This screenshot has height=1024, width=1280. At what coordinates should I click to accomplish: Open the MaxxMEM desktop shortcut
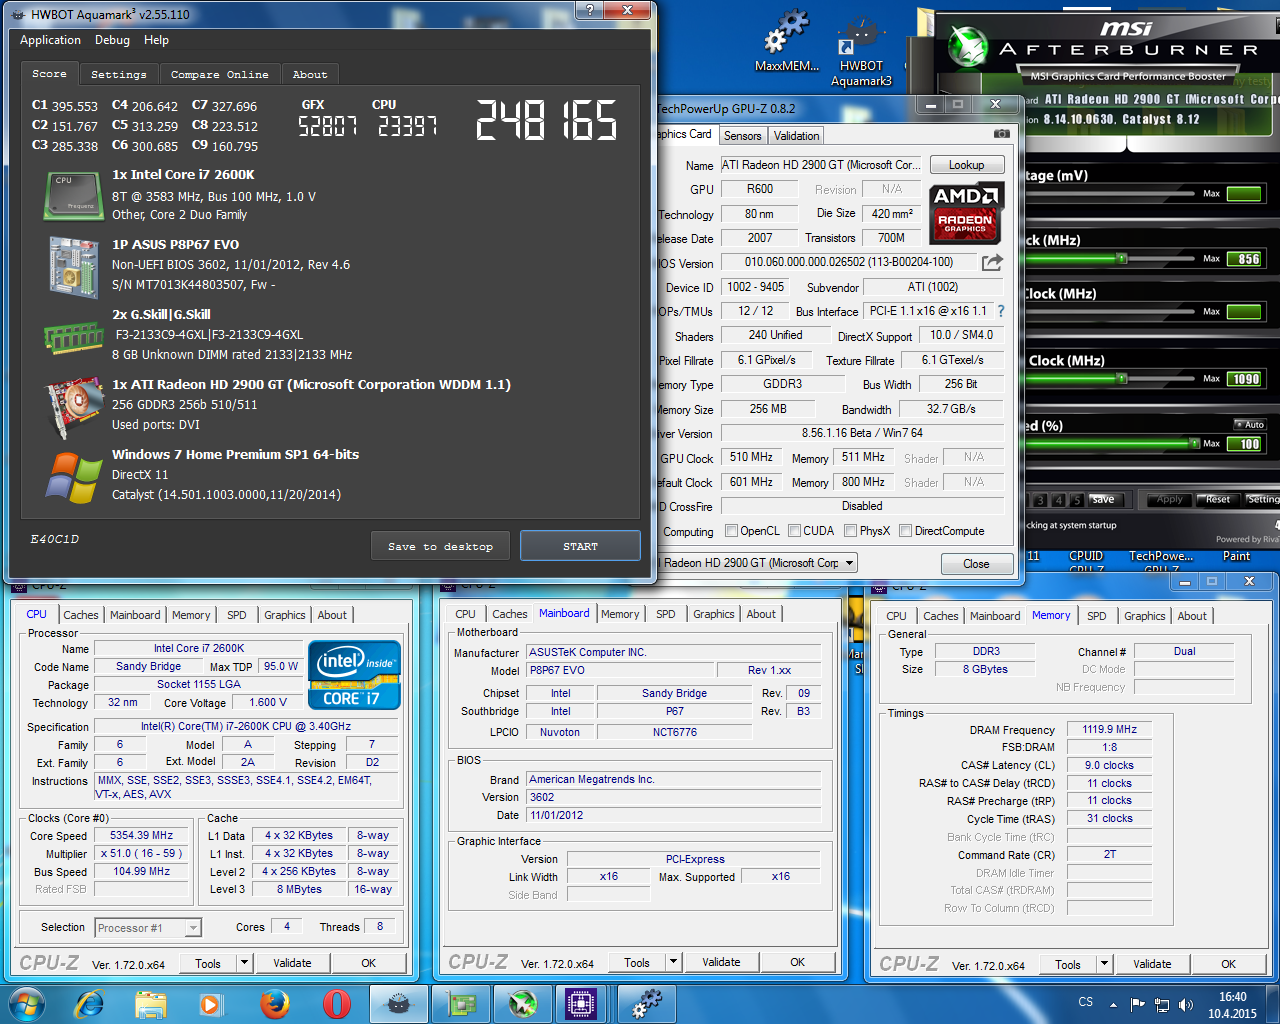click(x=787, y=41)
